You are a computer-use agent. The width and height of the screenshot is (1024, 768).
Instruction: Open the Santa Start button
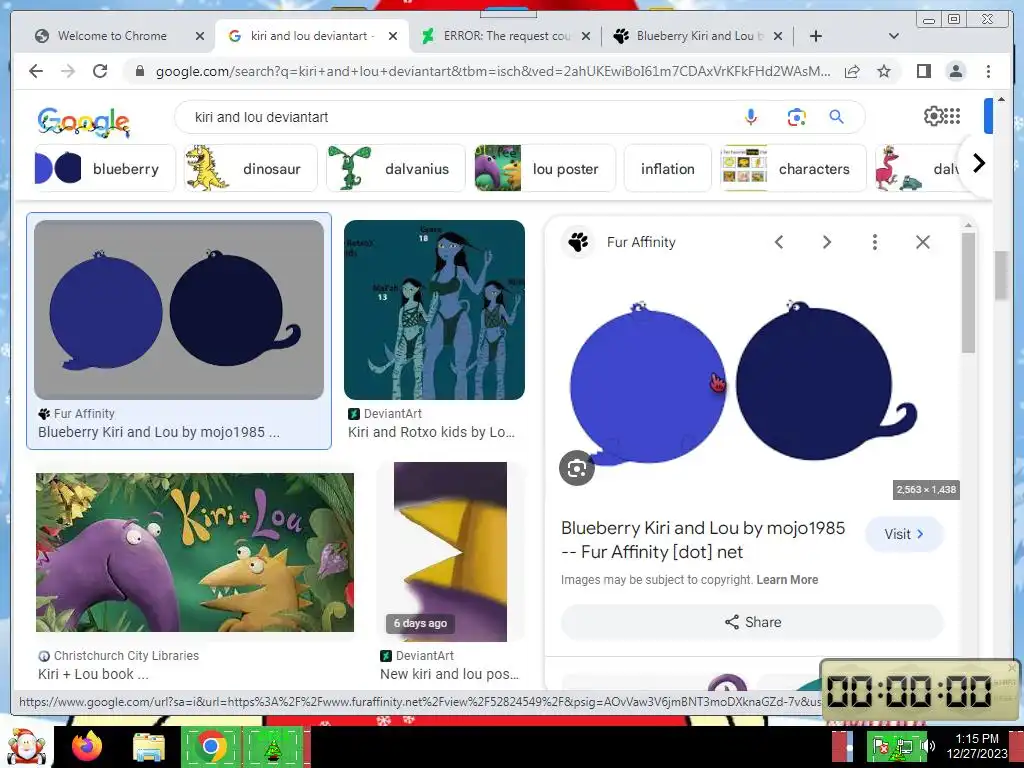(x=26, y=746)
